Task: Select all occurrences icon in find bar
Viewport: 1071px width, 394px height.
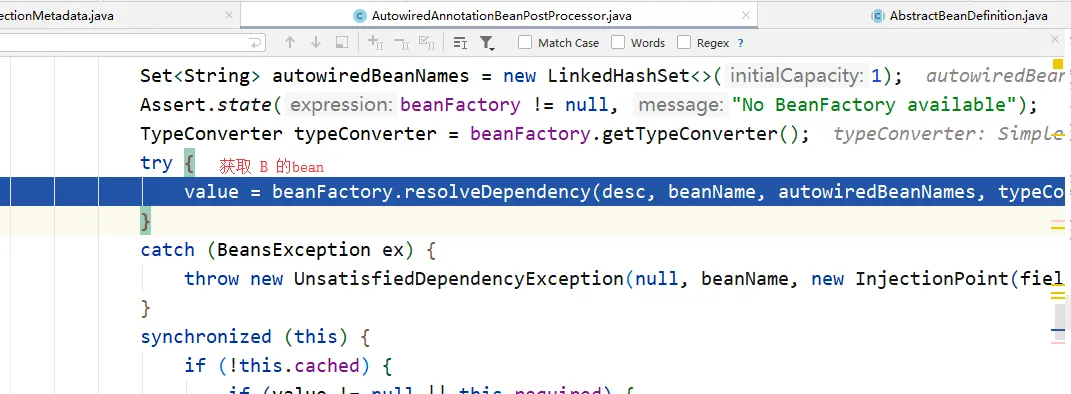Action: [427, 43]
